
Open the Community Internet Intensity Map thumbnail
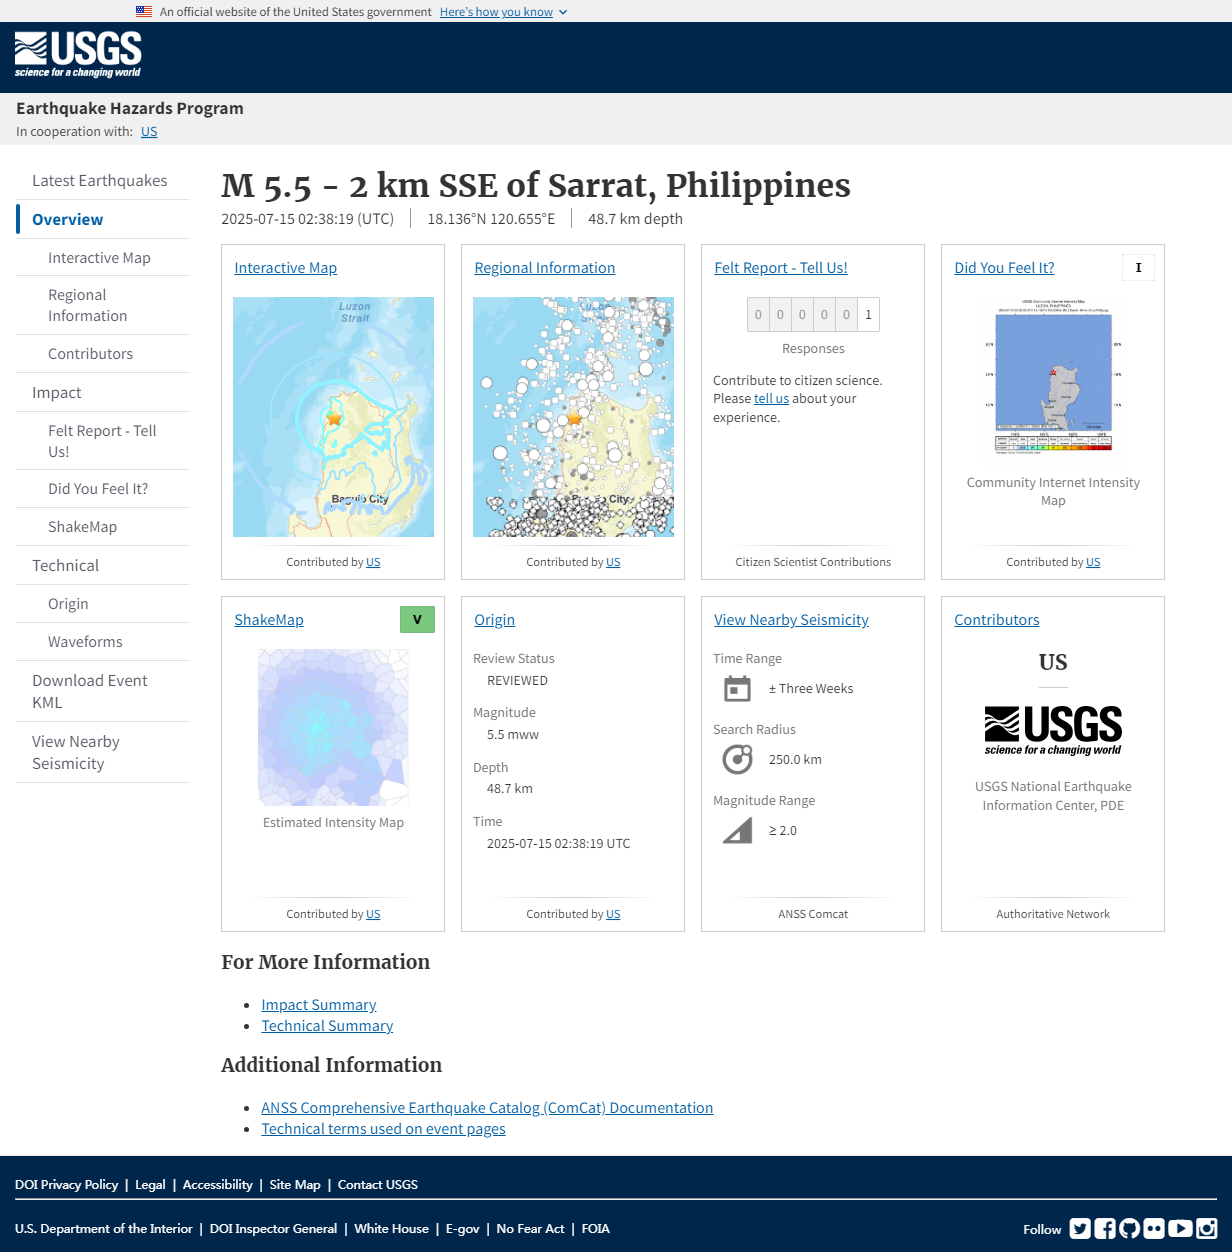click(1053, 377)
